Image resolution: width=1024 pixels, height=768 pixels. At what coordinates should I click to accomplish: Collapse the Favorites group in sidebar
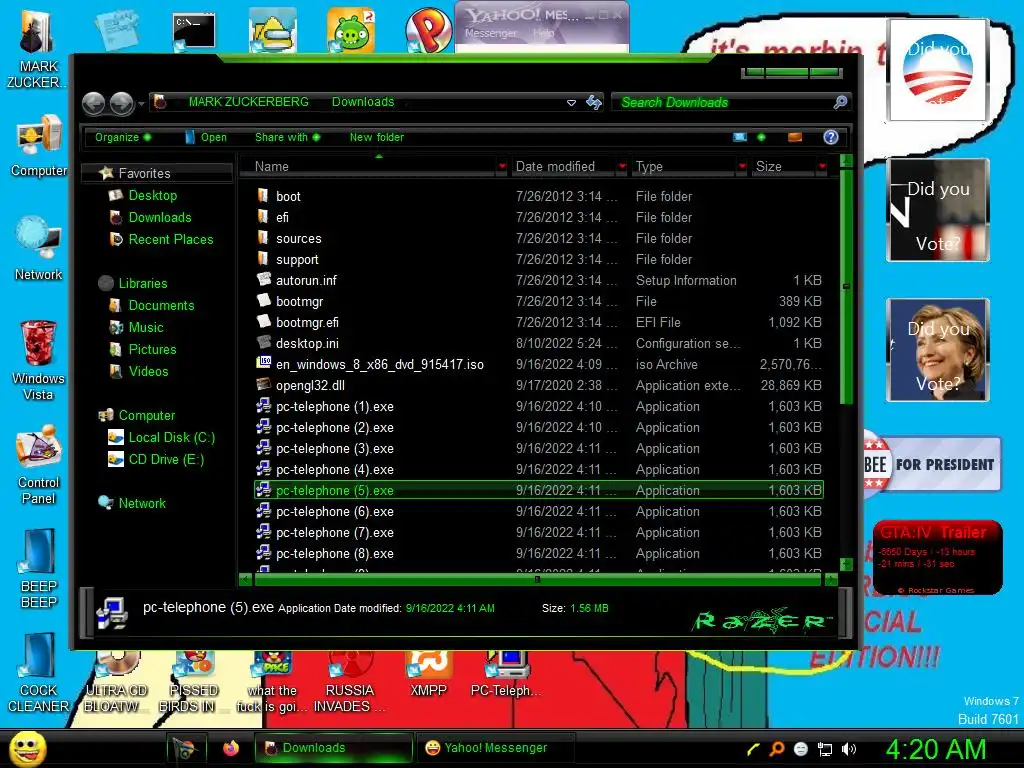tap(156, 173)
